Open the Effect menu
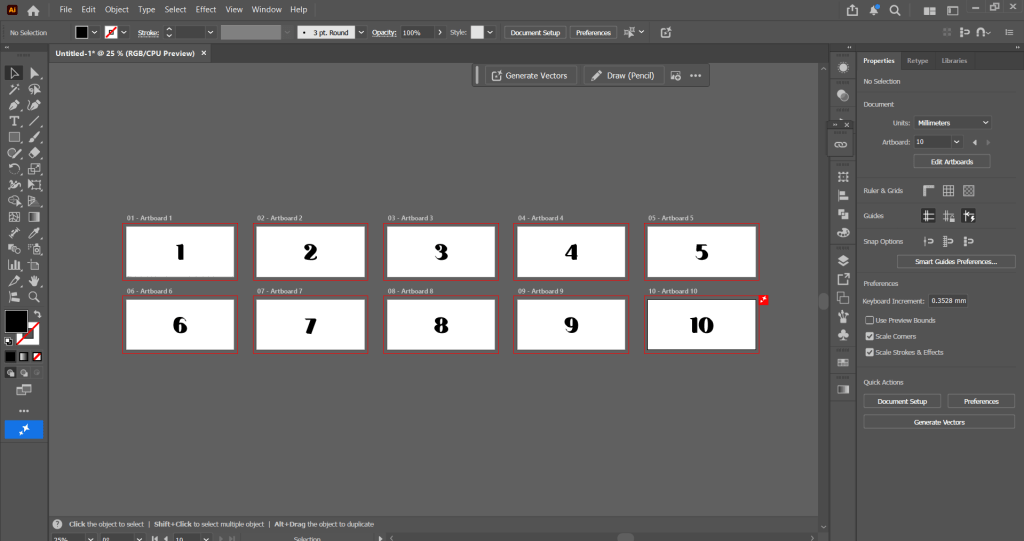 pyautogui.click(x=206, y=9)
